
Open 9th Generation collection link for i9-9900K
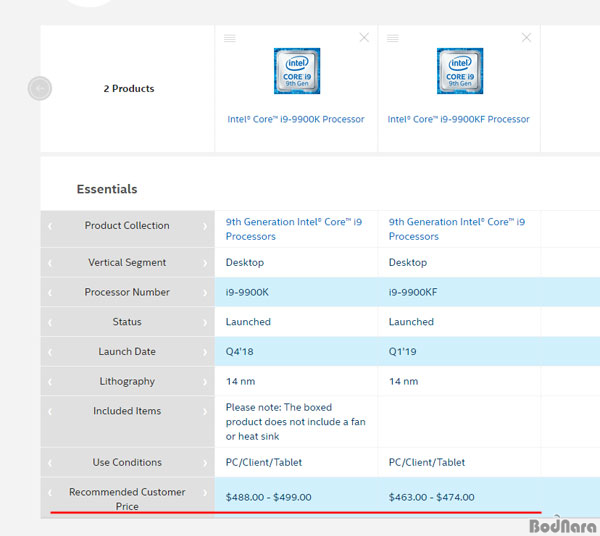pyautogui.click(x=293, y=229)
